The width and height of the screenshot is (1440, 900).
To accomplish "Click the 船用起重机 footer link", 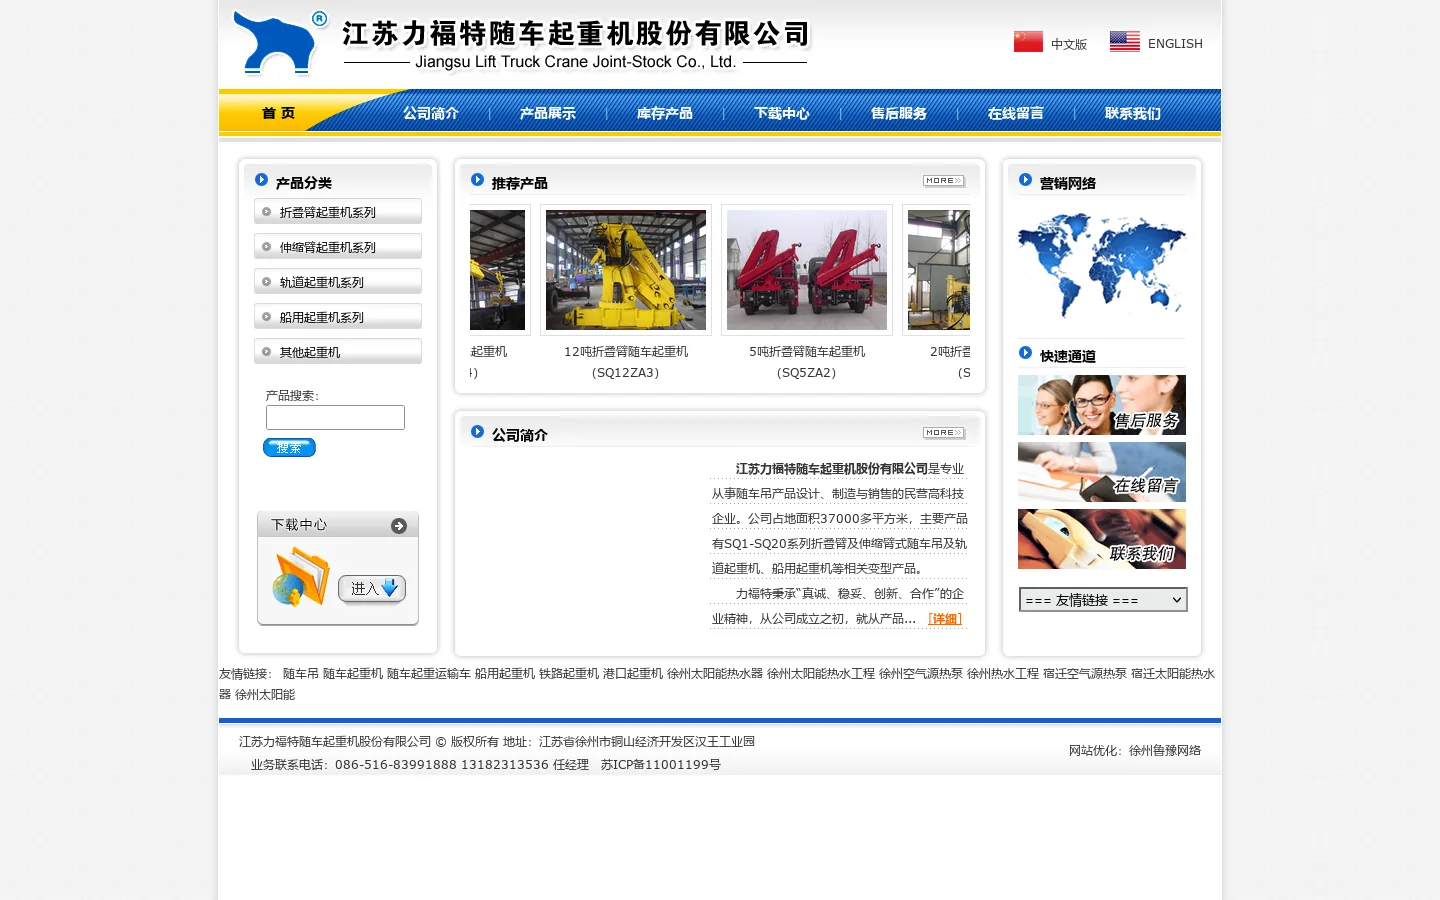I will (505, 674).
